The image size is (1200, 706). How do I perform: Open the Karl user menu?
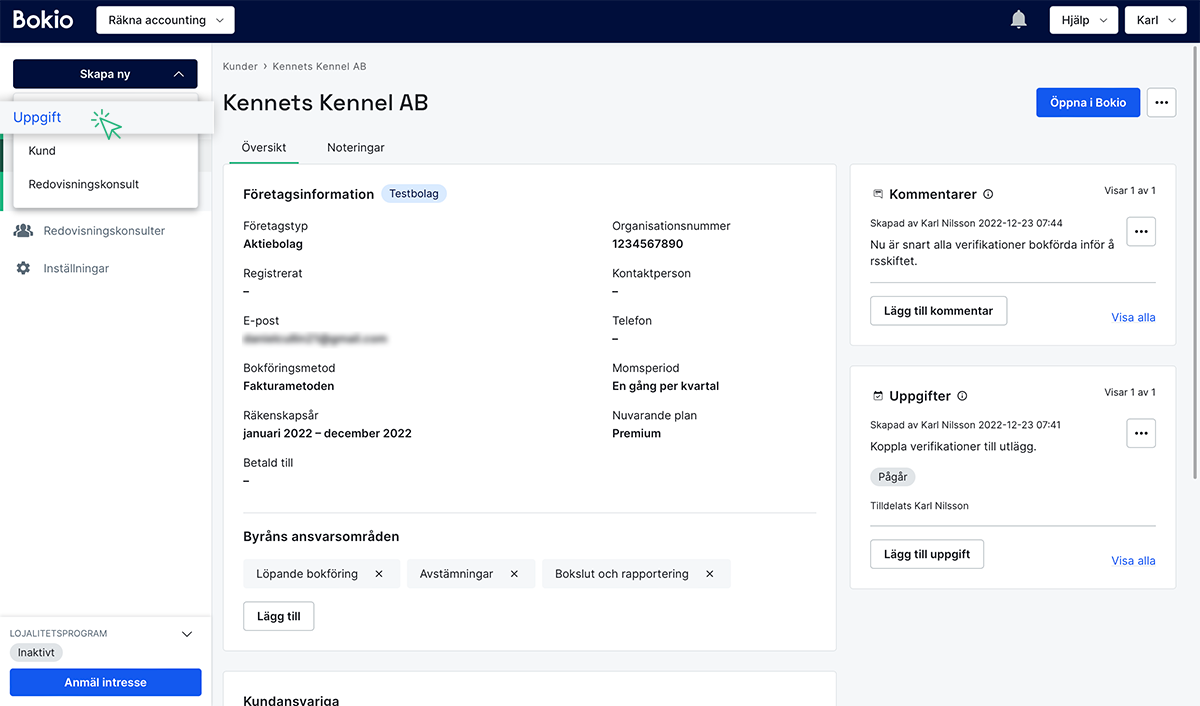pos(1155,20)
